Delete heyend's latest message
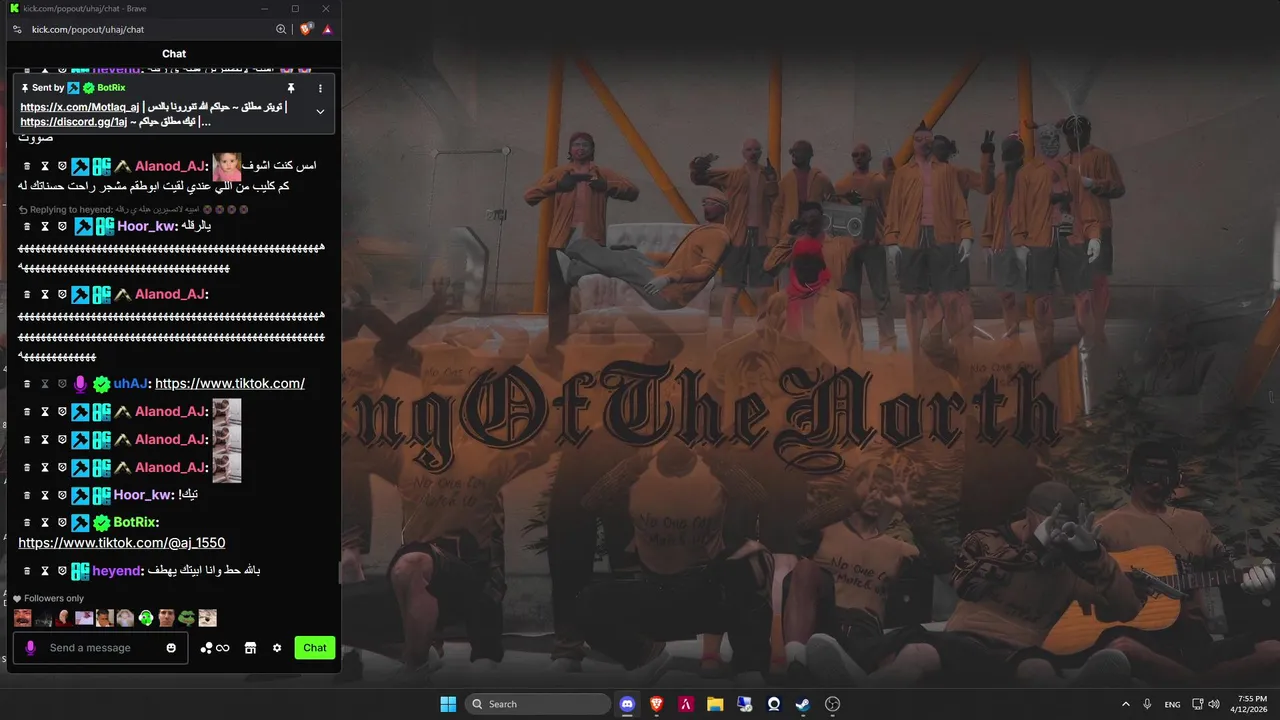The image size is (1280, 720). [x=27, y=570]
